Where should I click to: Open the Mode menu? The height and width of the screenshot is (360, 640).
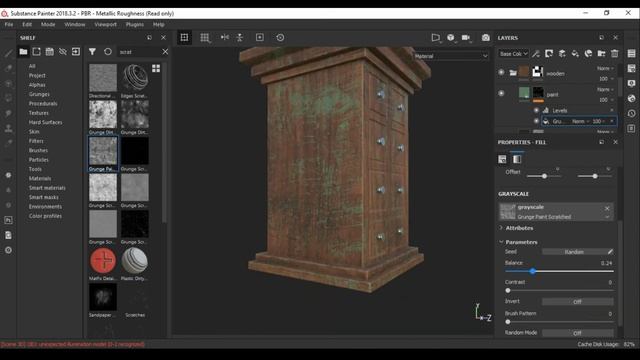tap(48, 24)
